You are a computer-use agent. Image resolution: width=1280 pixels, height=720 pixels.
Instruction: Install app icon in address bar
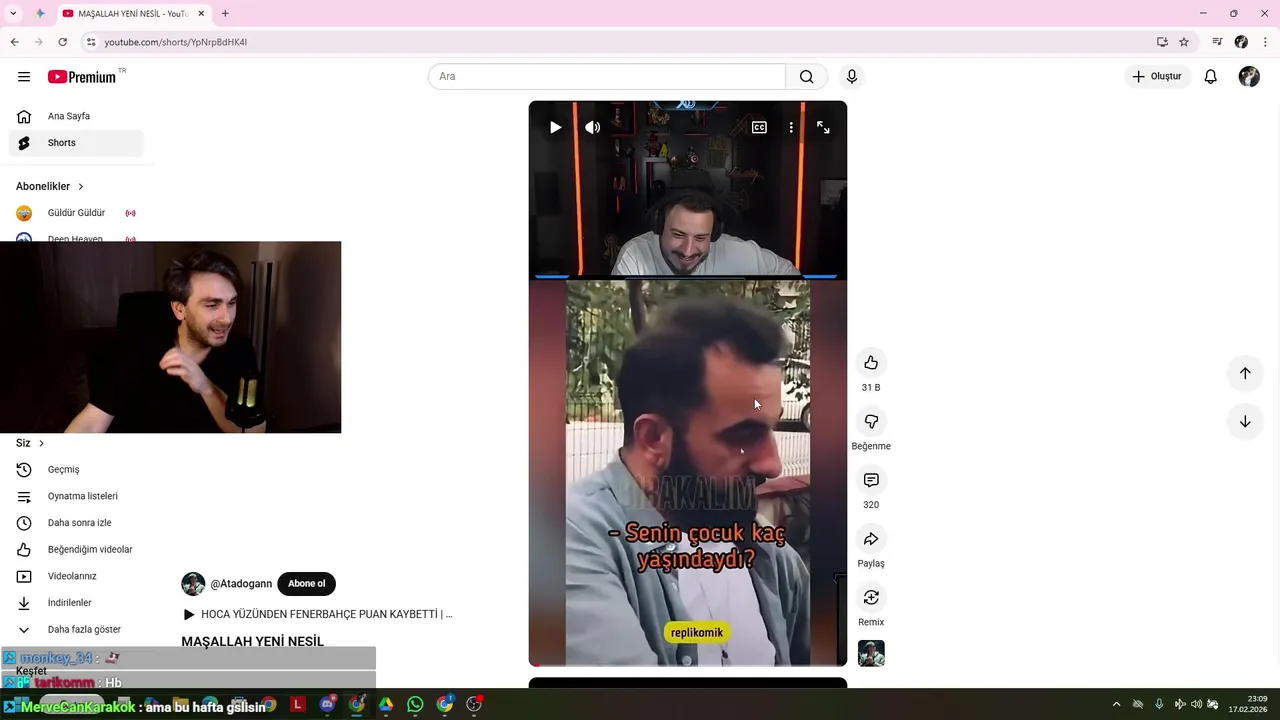[x=1162, y=42]
